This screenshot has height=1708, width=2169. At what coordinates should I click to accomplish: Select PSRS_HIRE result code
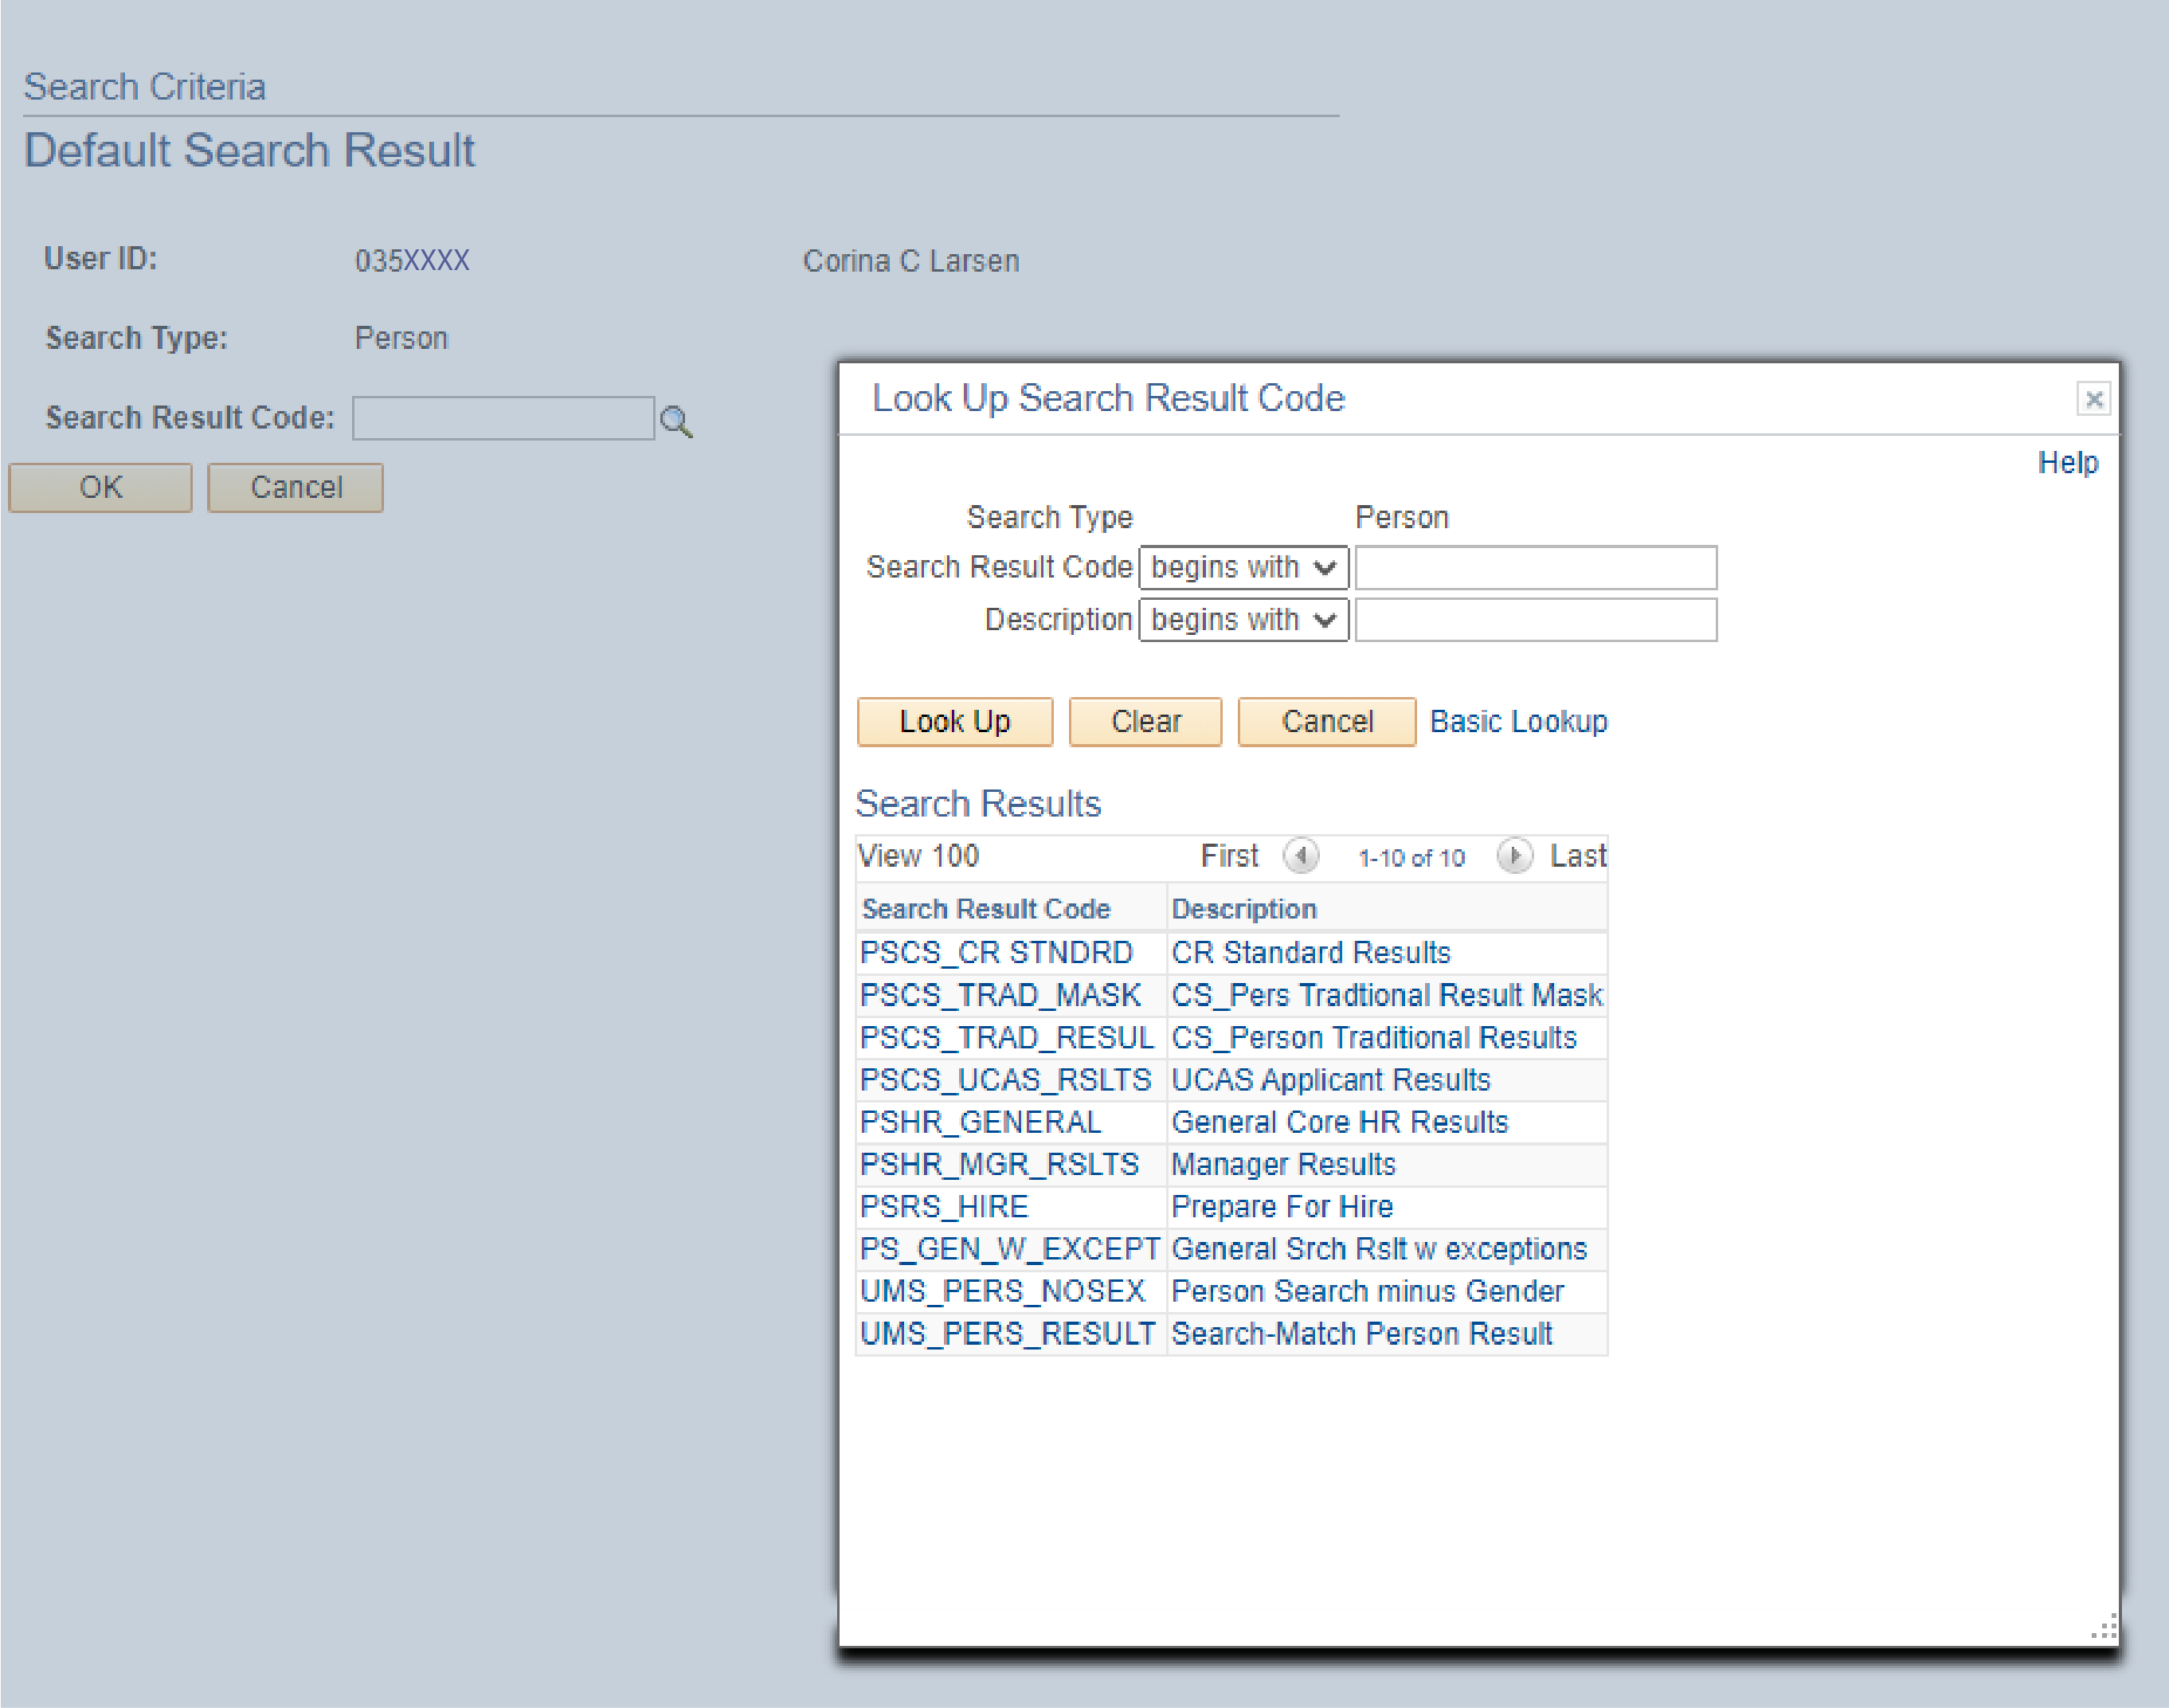(x=944, y=1207)
